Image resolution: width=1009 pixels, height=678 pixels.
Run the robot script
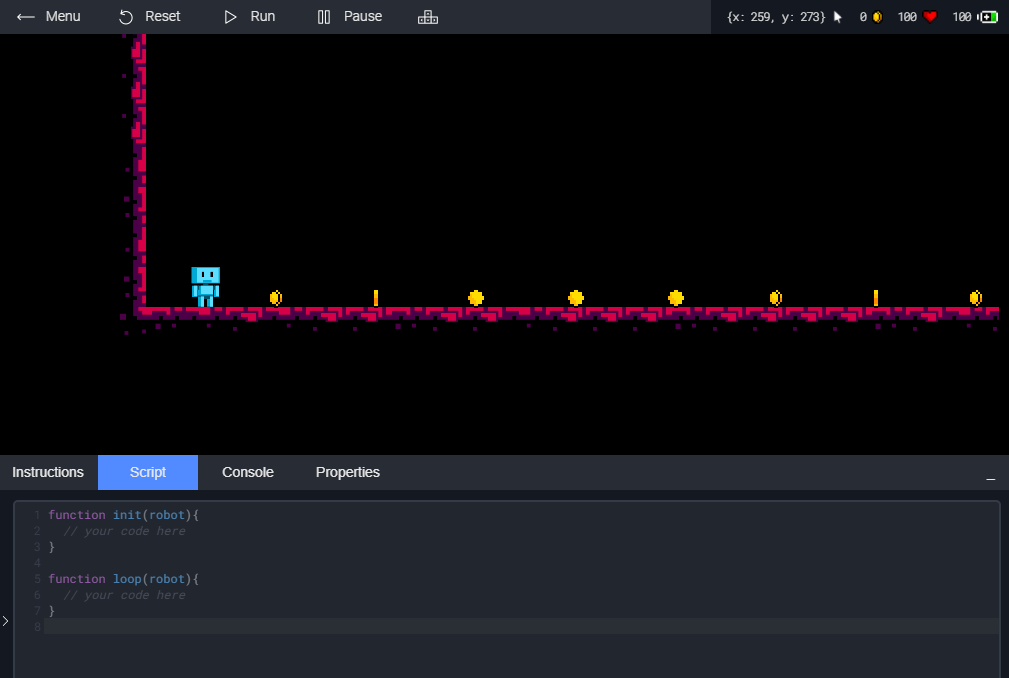tap(249, 17)
